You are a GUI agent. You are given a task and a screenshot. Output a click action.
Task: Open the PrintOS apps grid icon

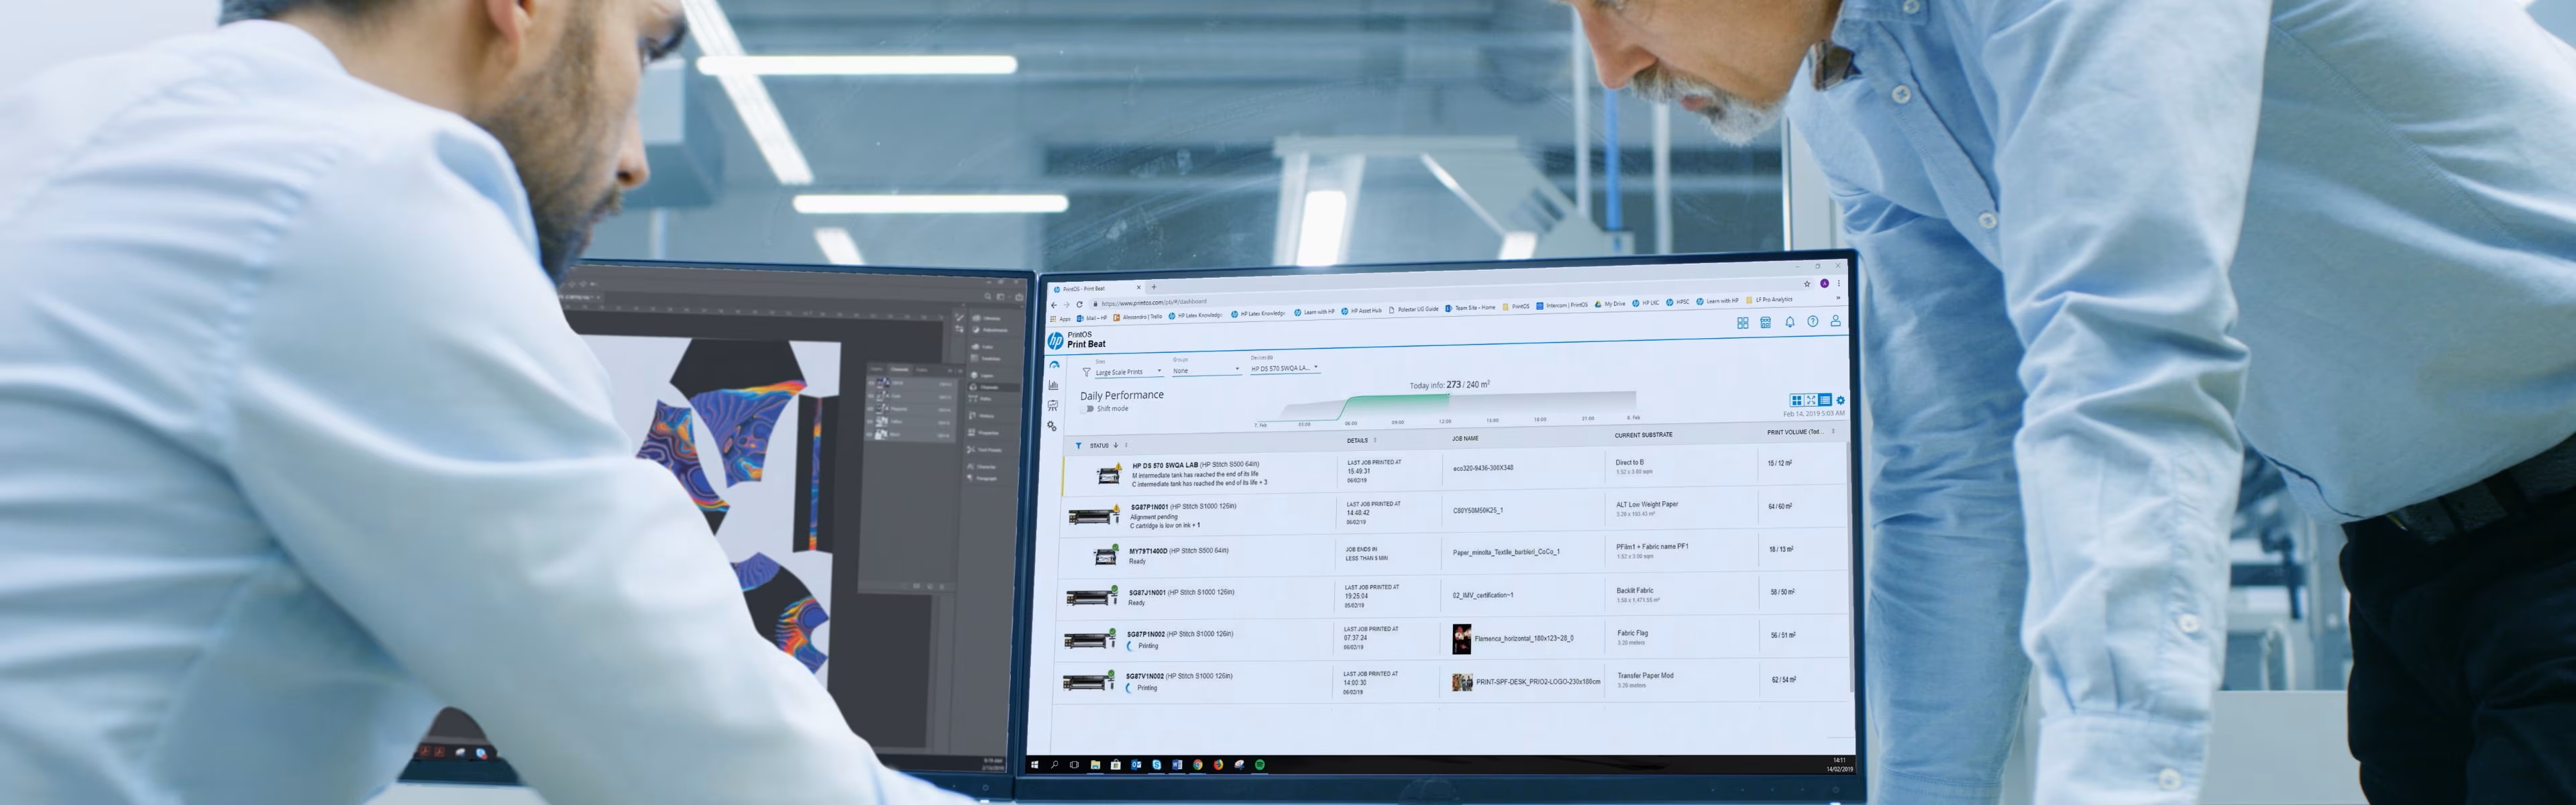(x=1743, y=323)
